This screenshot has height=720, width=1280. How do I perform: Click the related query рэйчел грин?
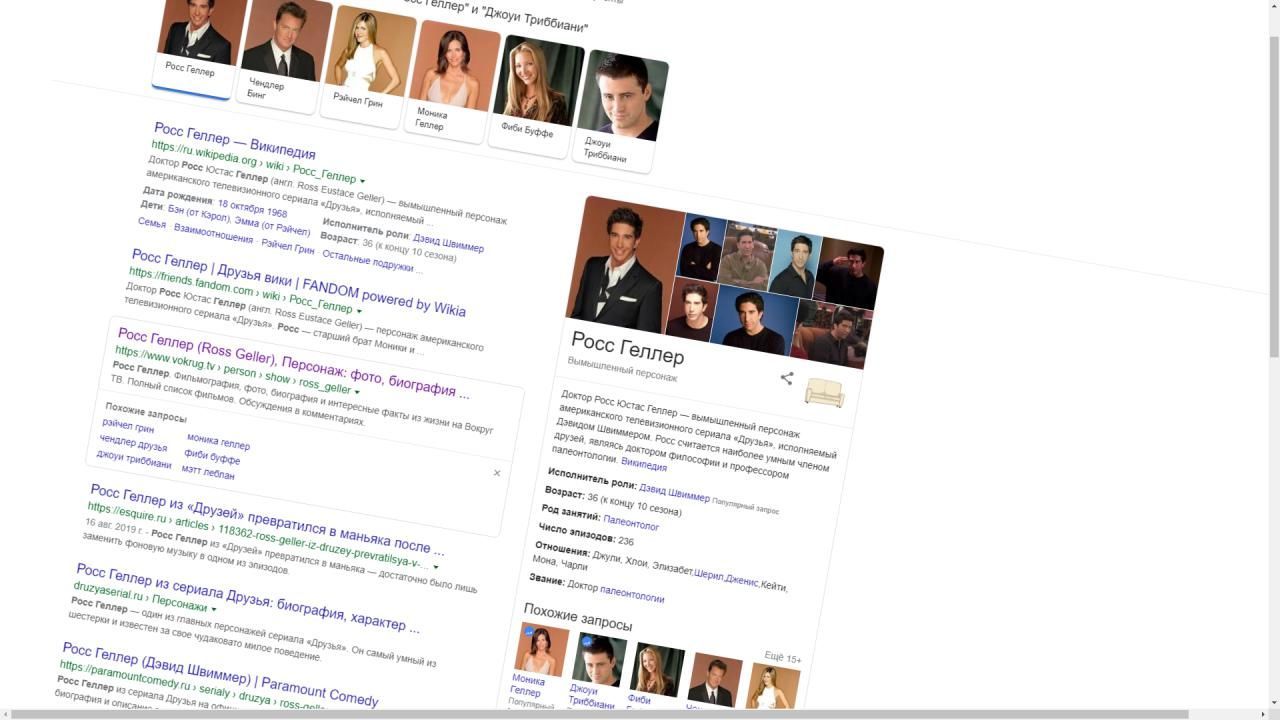(128, 426)
